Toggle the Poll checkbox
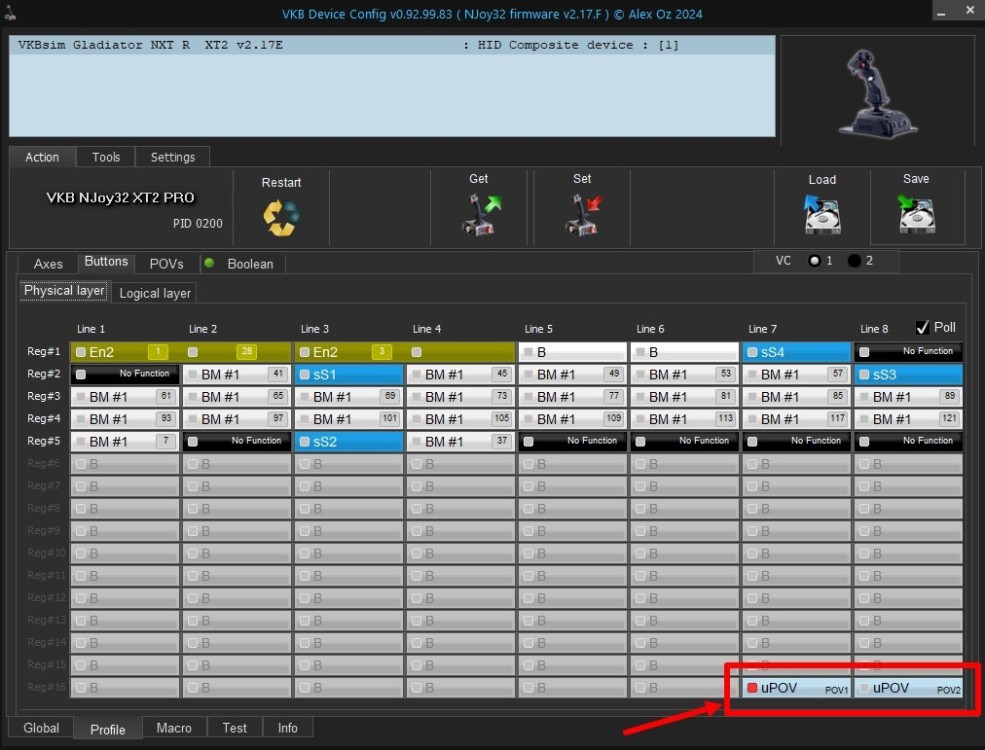The width and height of the screenshot is (985, 750). [922, 327]
